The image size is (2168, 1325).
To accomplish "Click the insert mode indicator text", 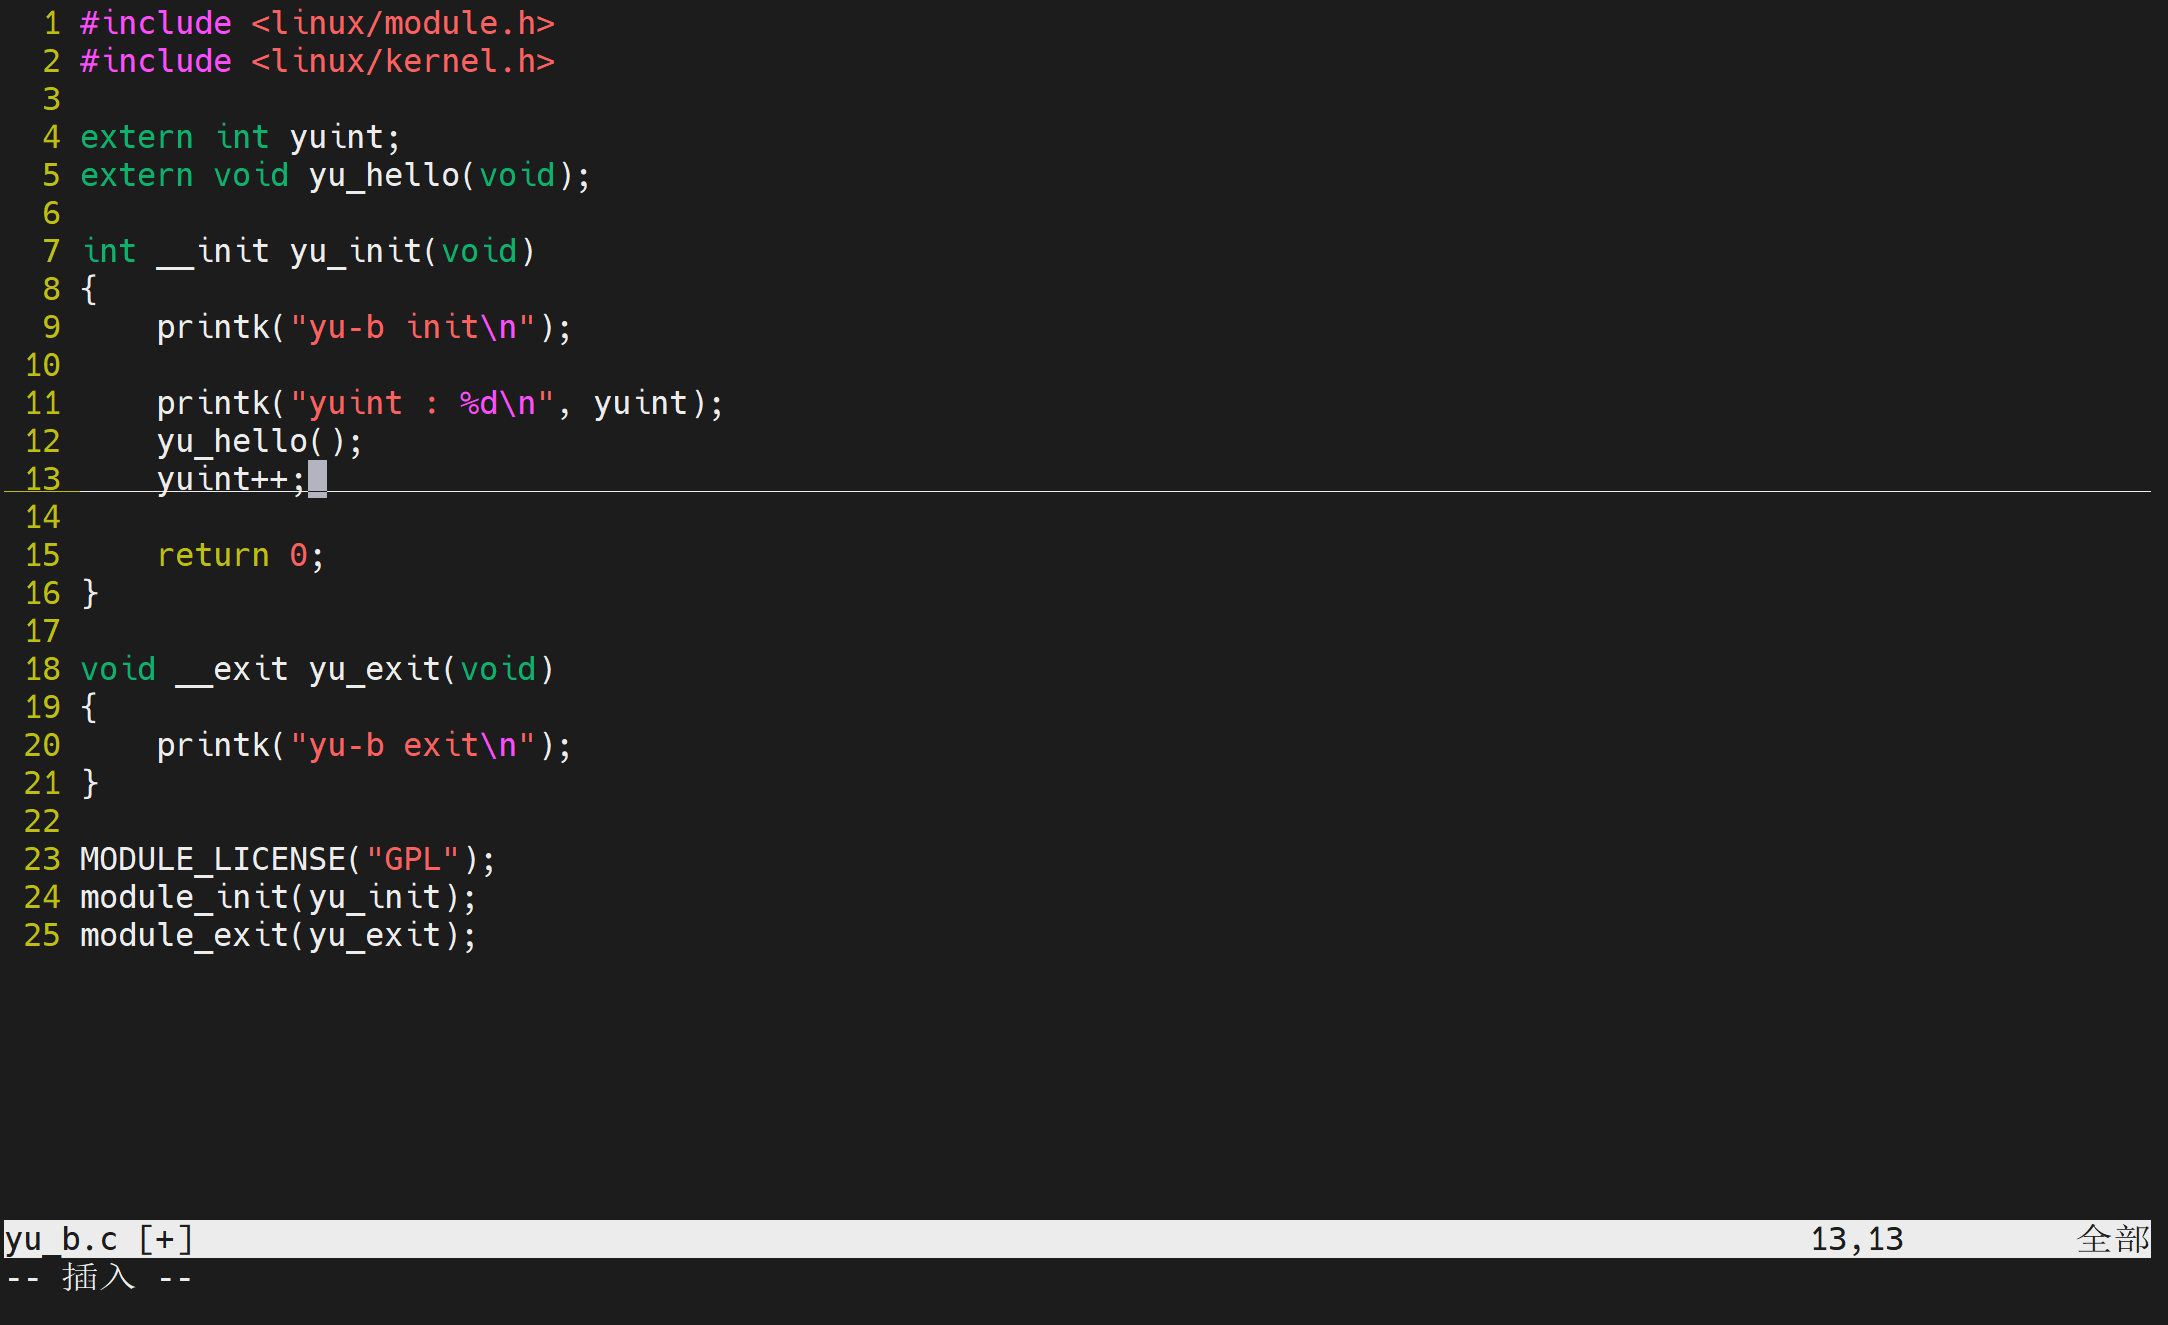I will tap(98, 1277).
